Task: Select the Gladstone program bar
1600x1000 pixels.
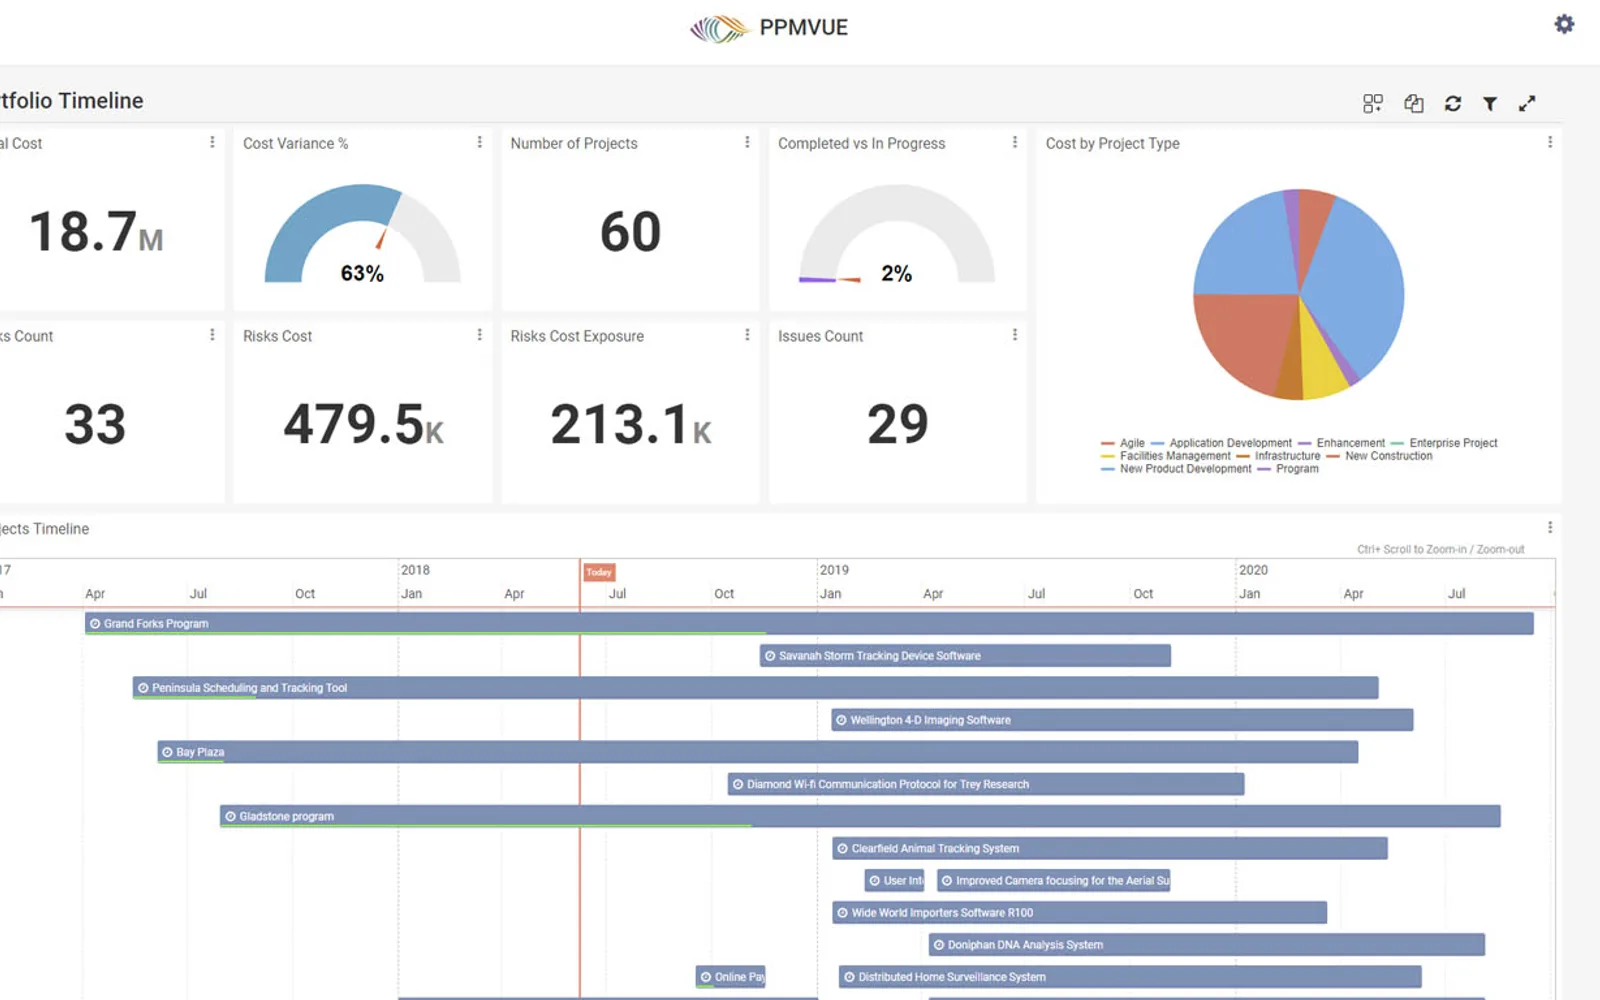Action: click(x=860, y=816)
